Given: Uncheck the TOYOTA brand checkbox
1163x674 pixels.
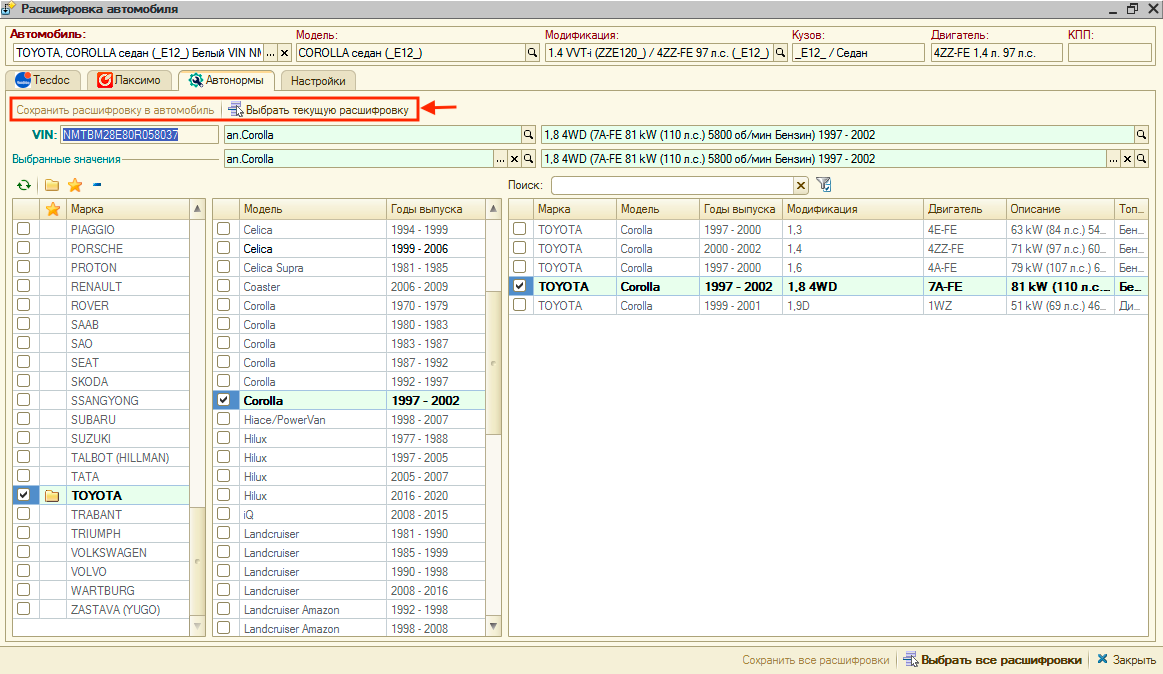Looking at the screenshot, I should click(x=24, y=495).
